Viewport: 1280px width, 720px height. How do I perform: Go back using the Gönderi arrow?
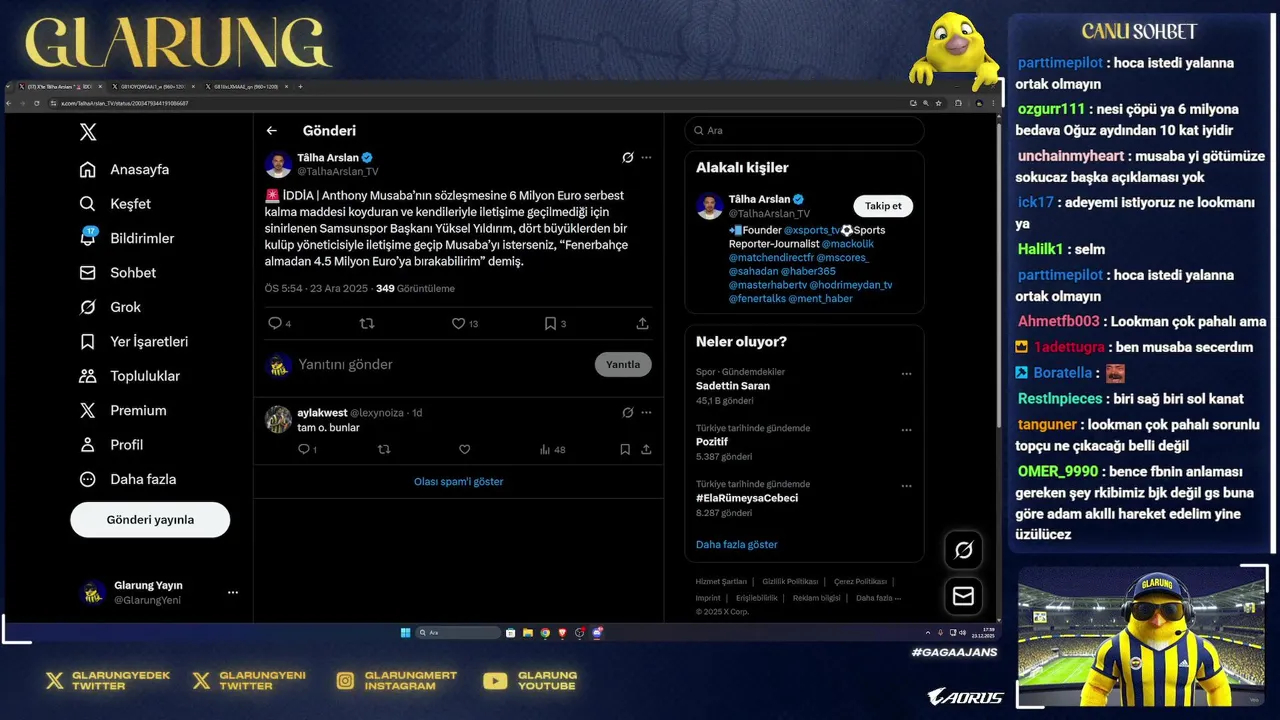point(271,131)
